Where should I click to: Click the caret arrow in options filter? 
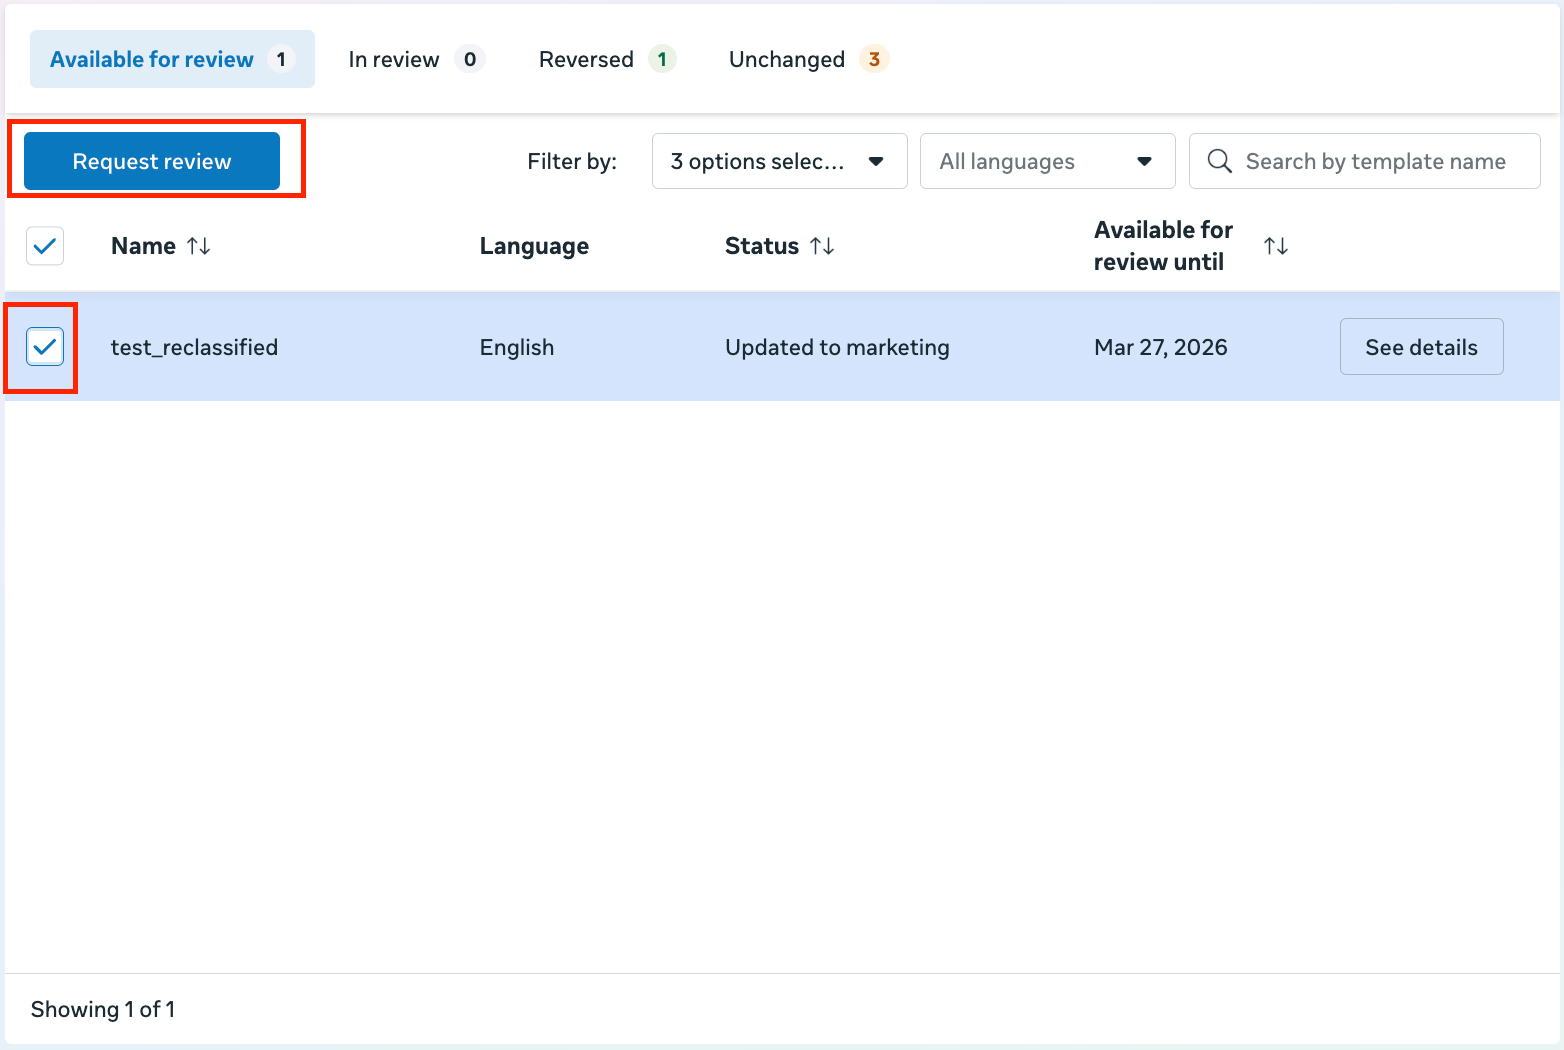(876, 161)
